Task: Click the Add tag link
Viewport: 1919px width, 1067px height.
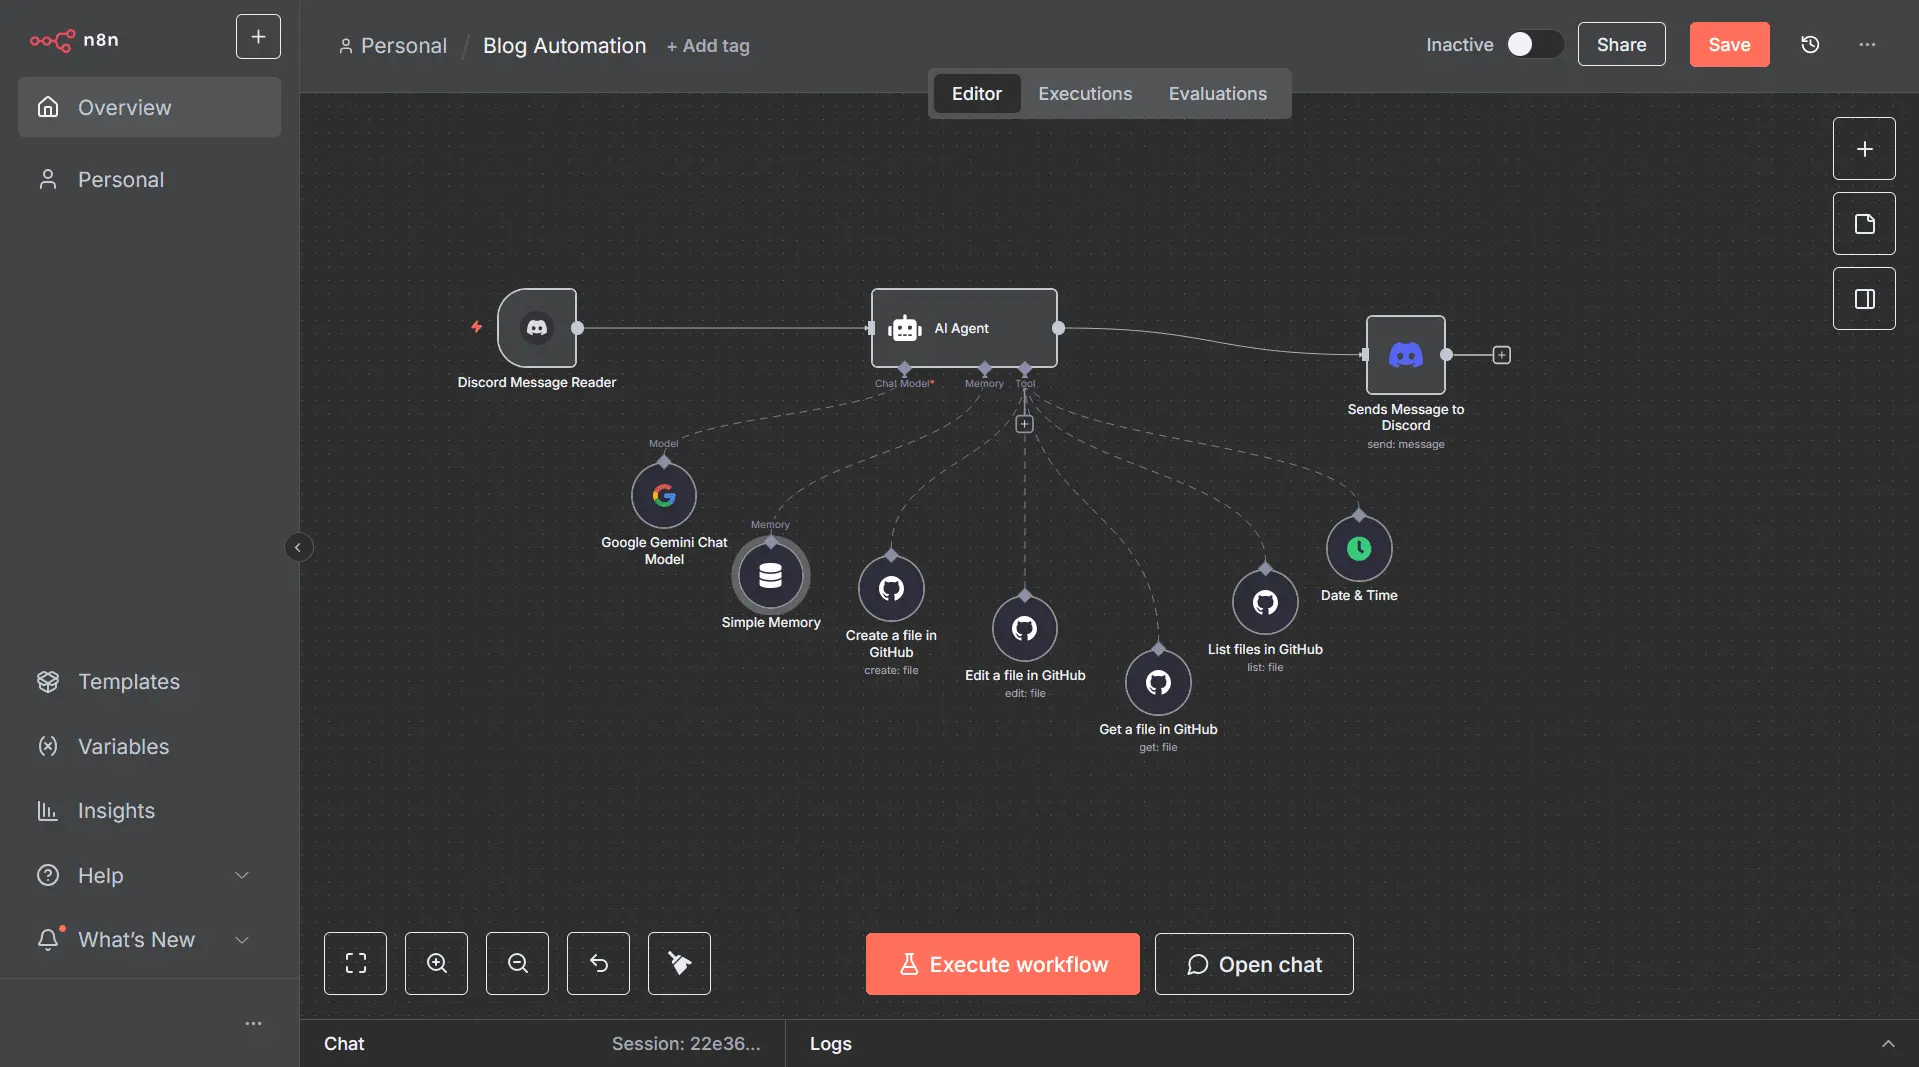Action: (x=708, y=46)
